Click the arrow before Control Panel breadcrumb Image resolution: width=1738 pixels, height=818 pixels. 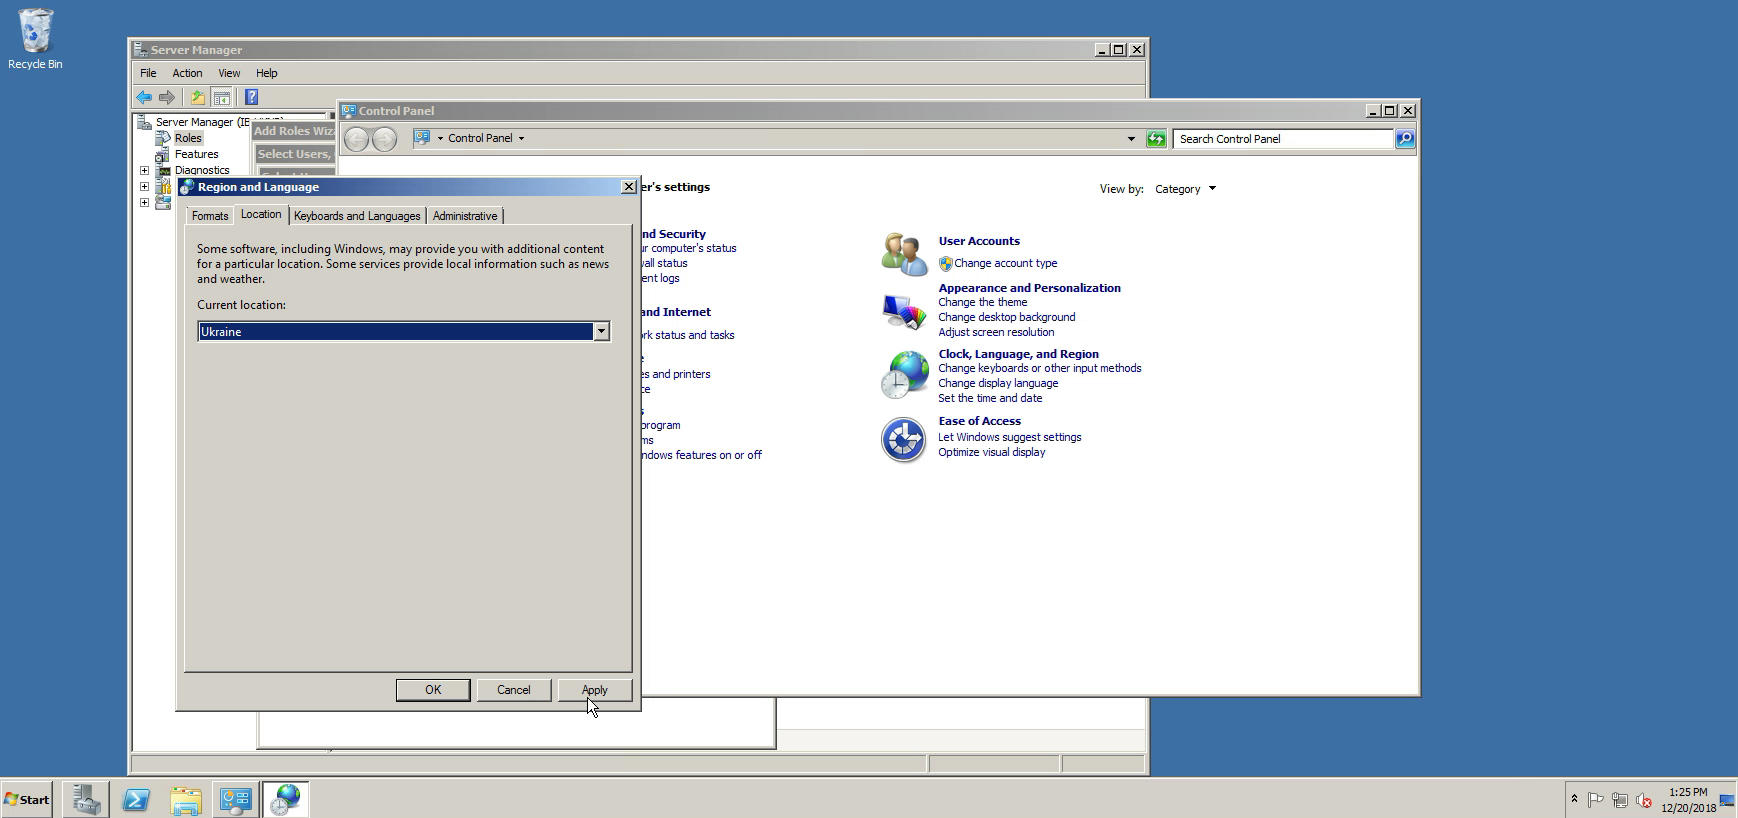[440, 138]
